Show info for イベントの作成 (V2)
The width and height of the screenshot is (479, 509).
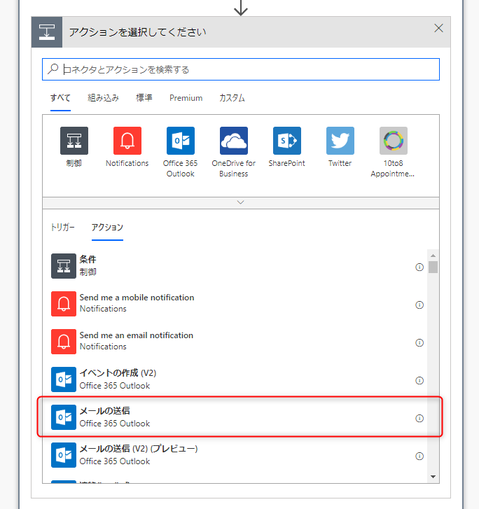click(x=419, y=380)
